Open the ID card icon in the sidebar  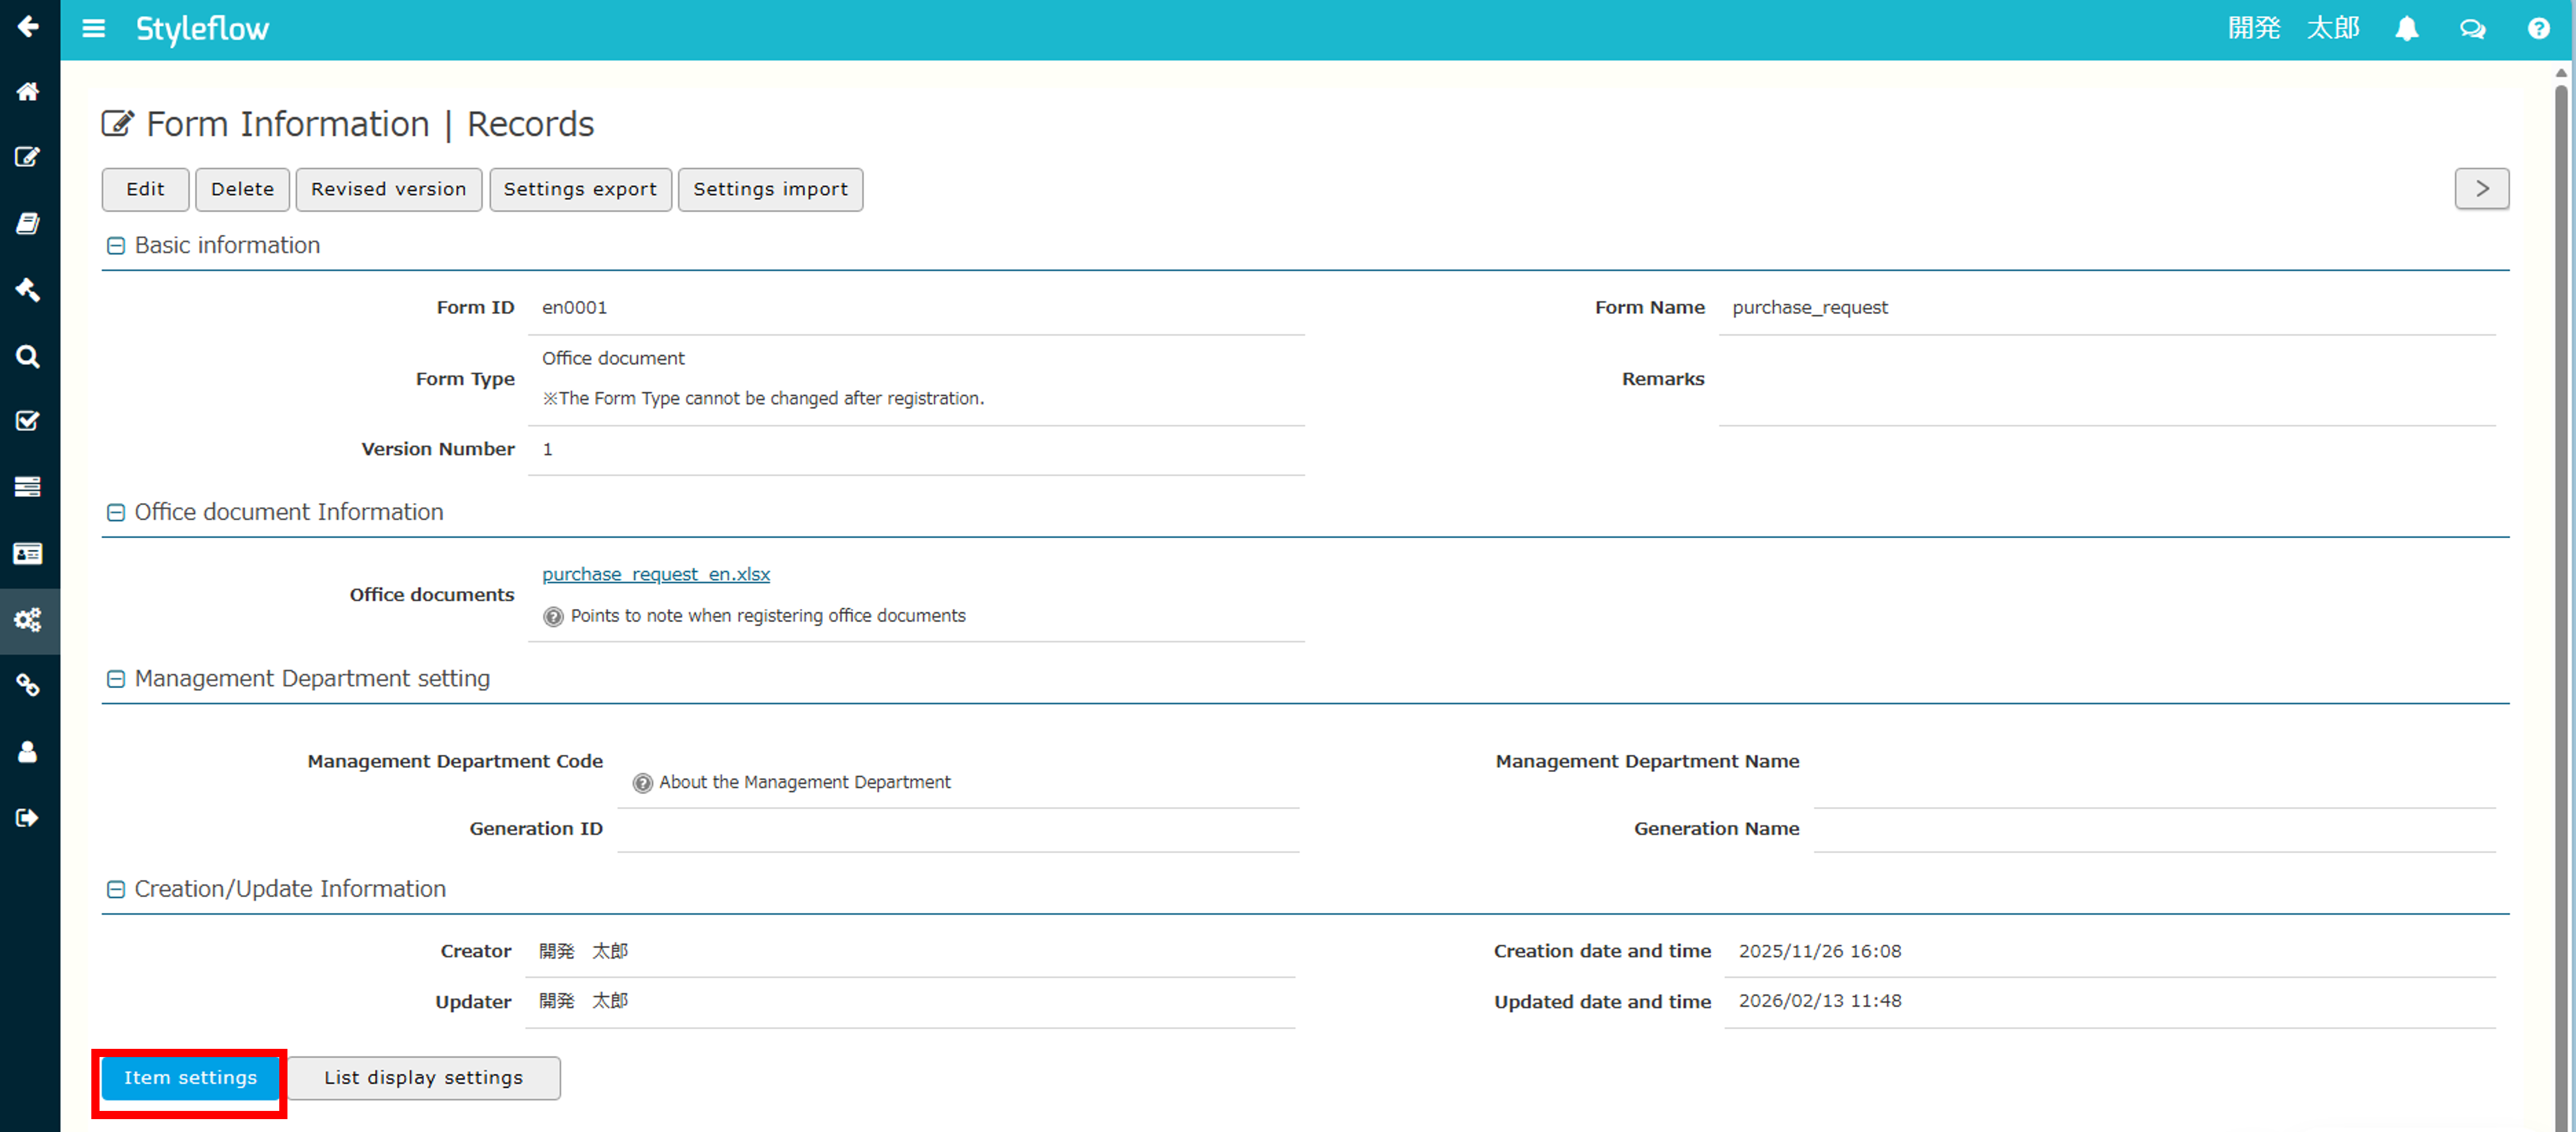click(28, 554)
